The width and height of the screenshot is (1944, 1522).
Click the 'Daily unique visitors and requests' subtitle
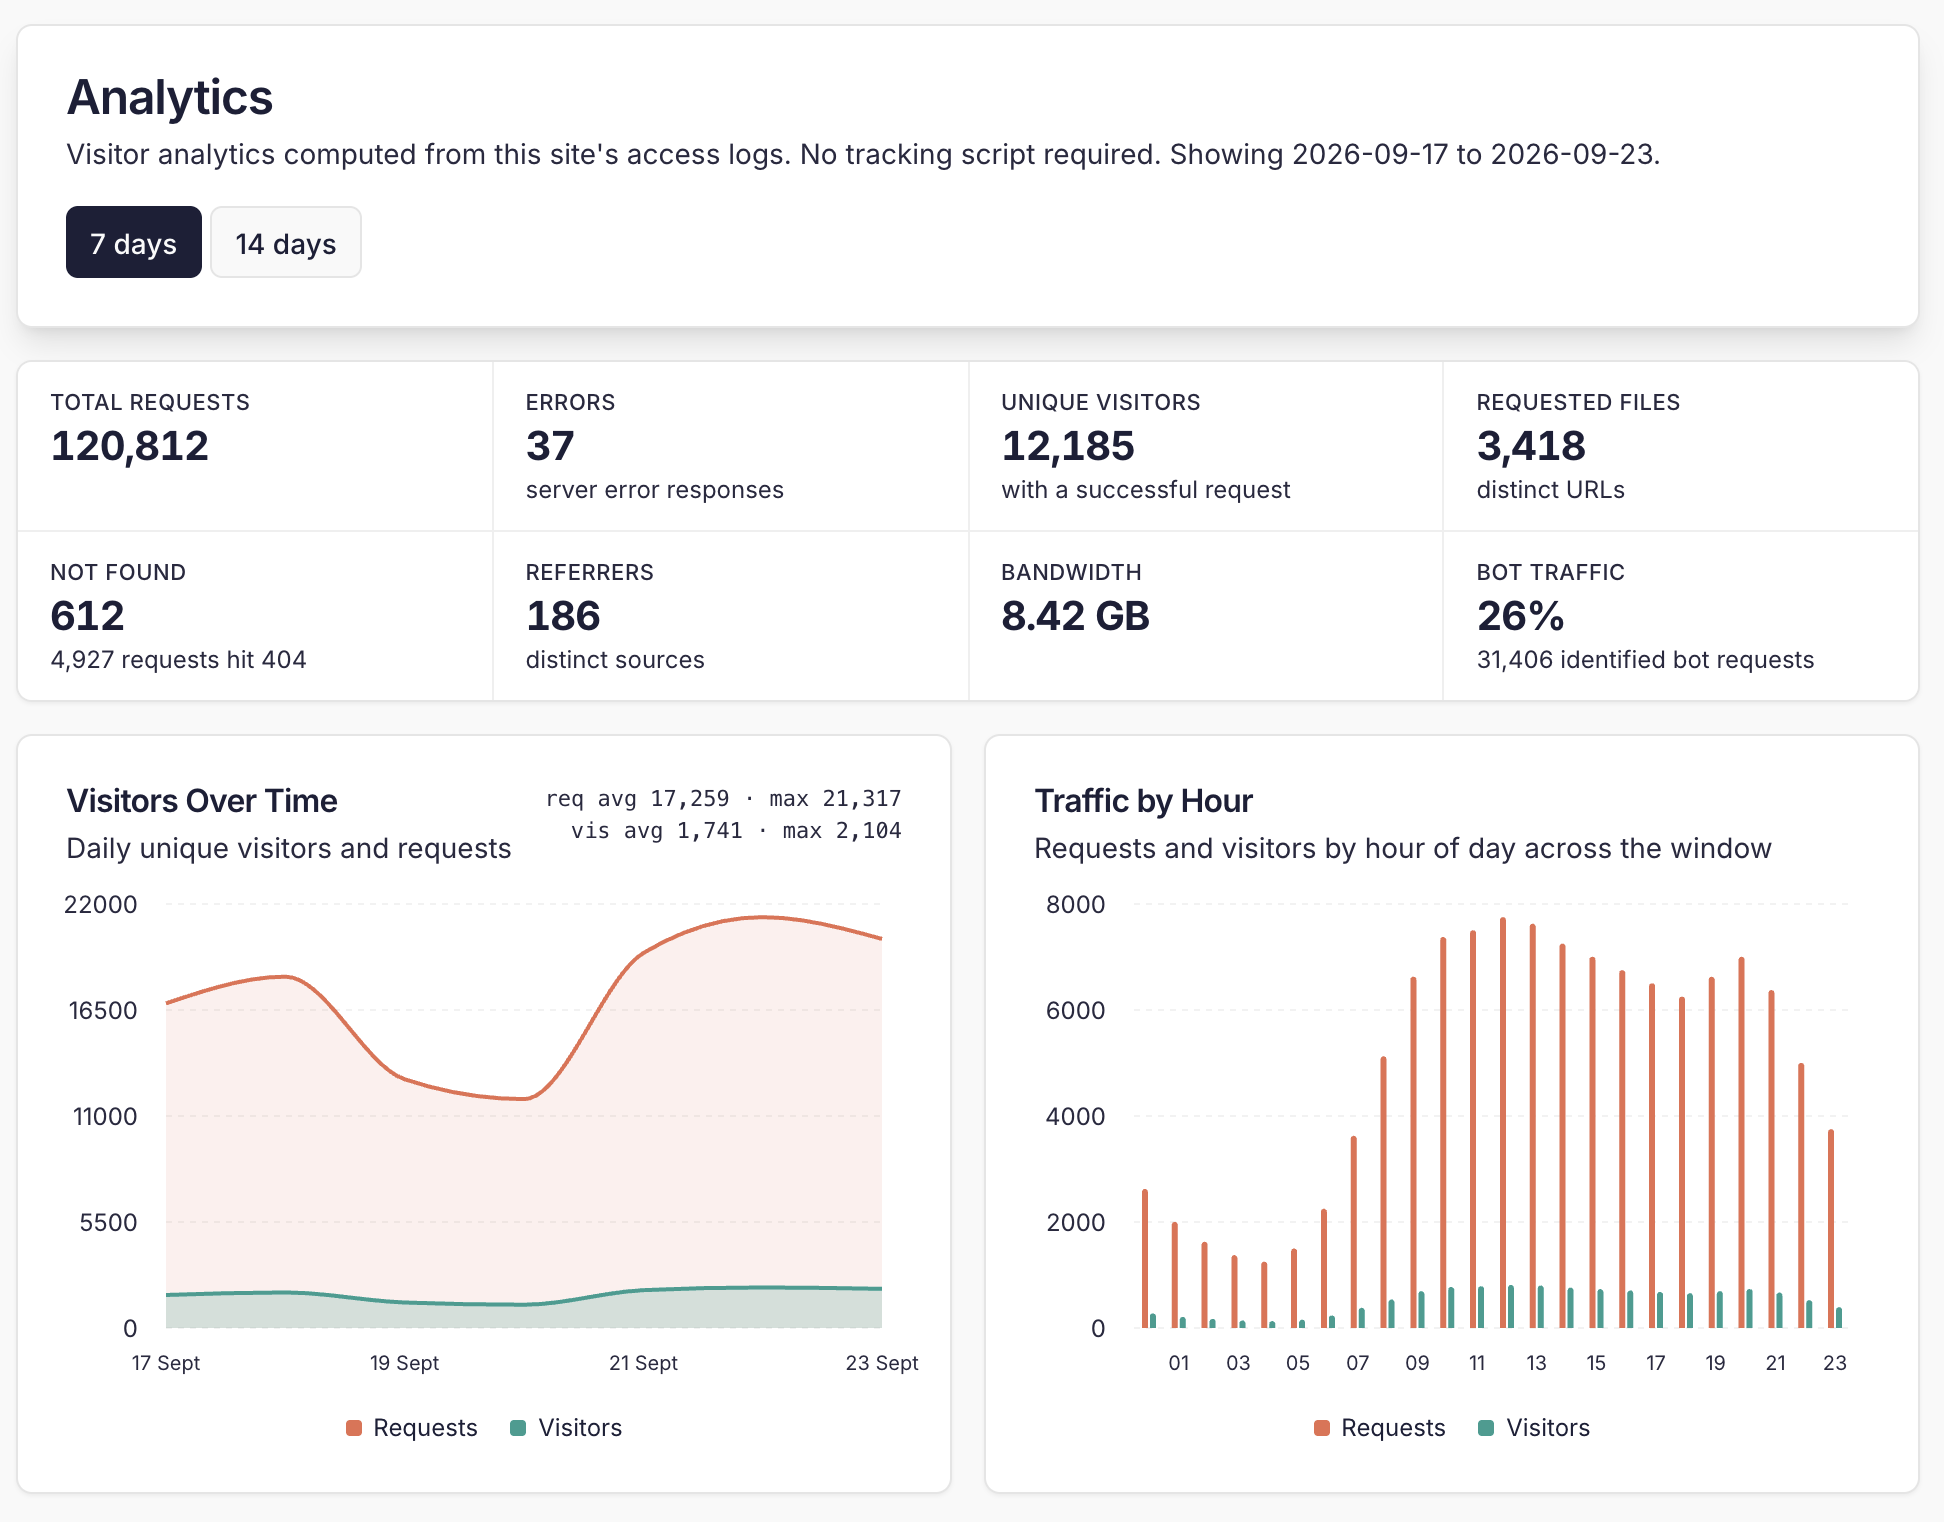(289, 848)
